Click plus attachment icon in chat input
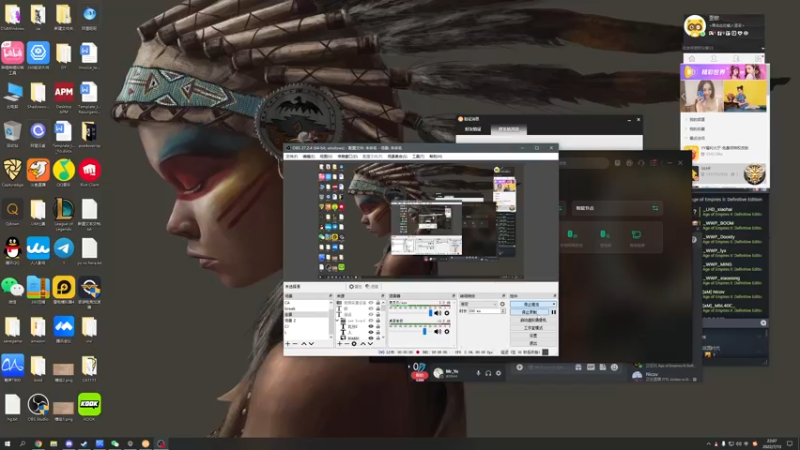 pyautogui.click(x=519, y=367)
